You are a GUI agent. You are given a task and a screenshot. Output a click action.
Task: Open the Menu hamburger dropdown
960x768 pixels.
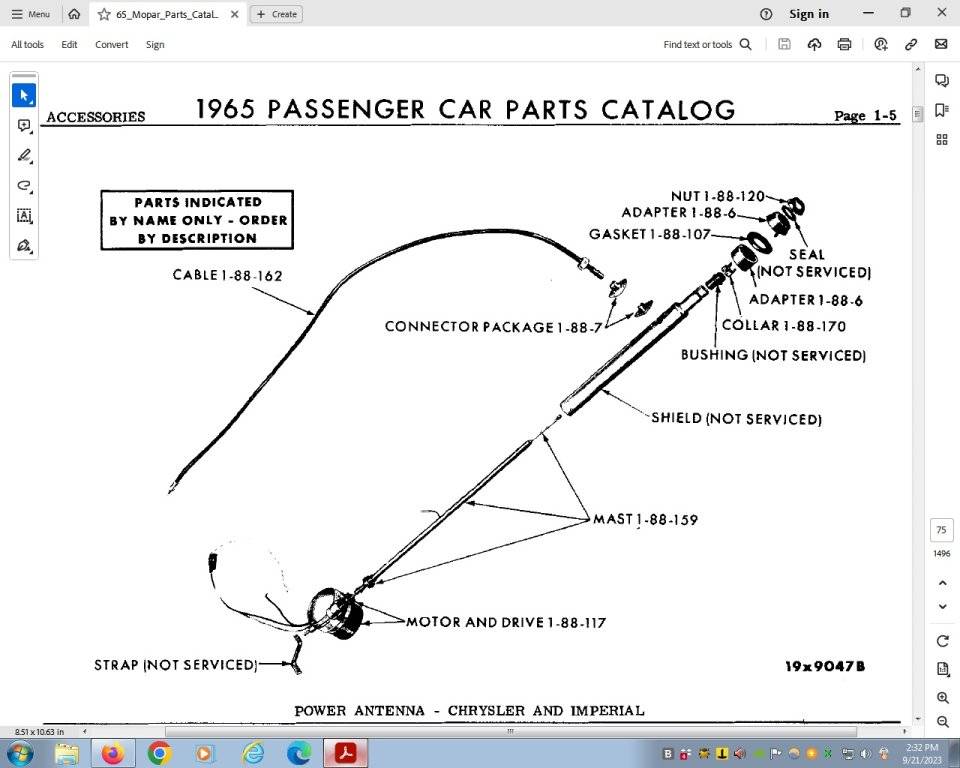(30, 14)
